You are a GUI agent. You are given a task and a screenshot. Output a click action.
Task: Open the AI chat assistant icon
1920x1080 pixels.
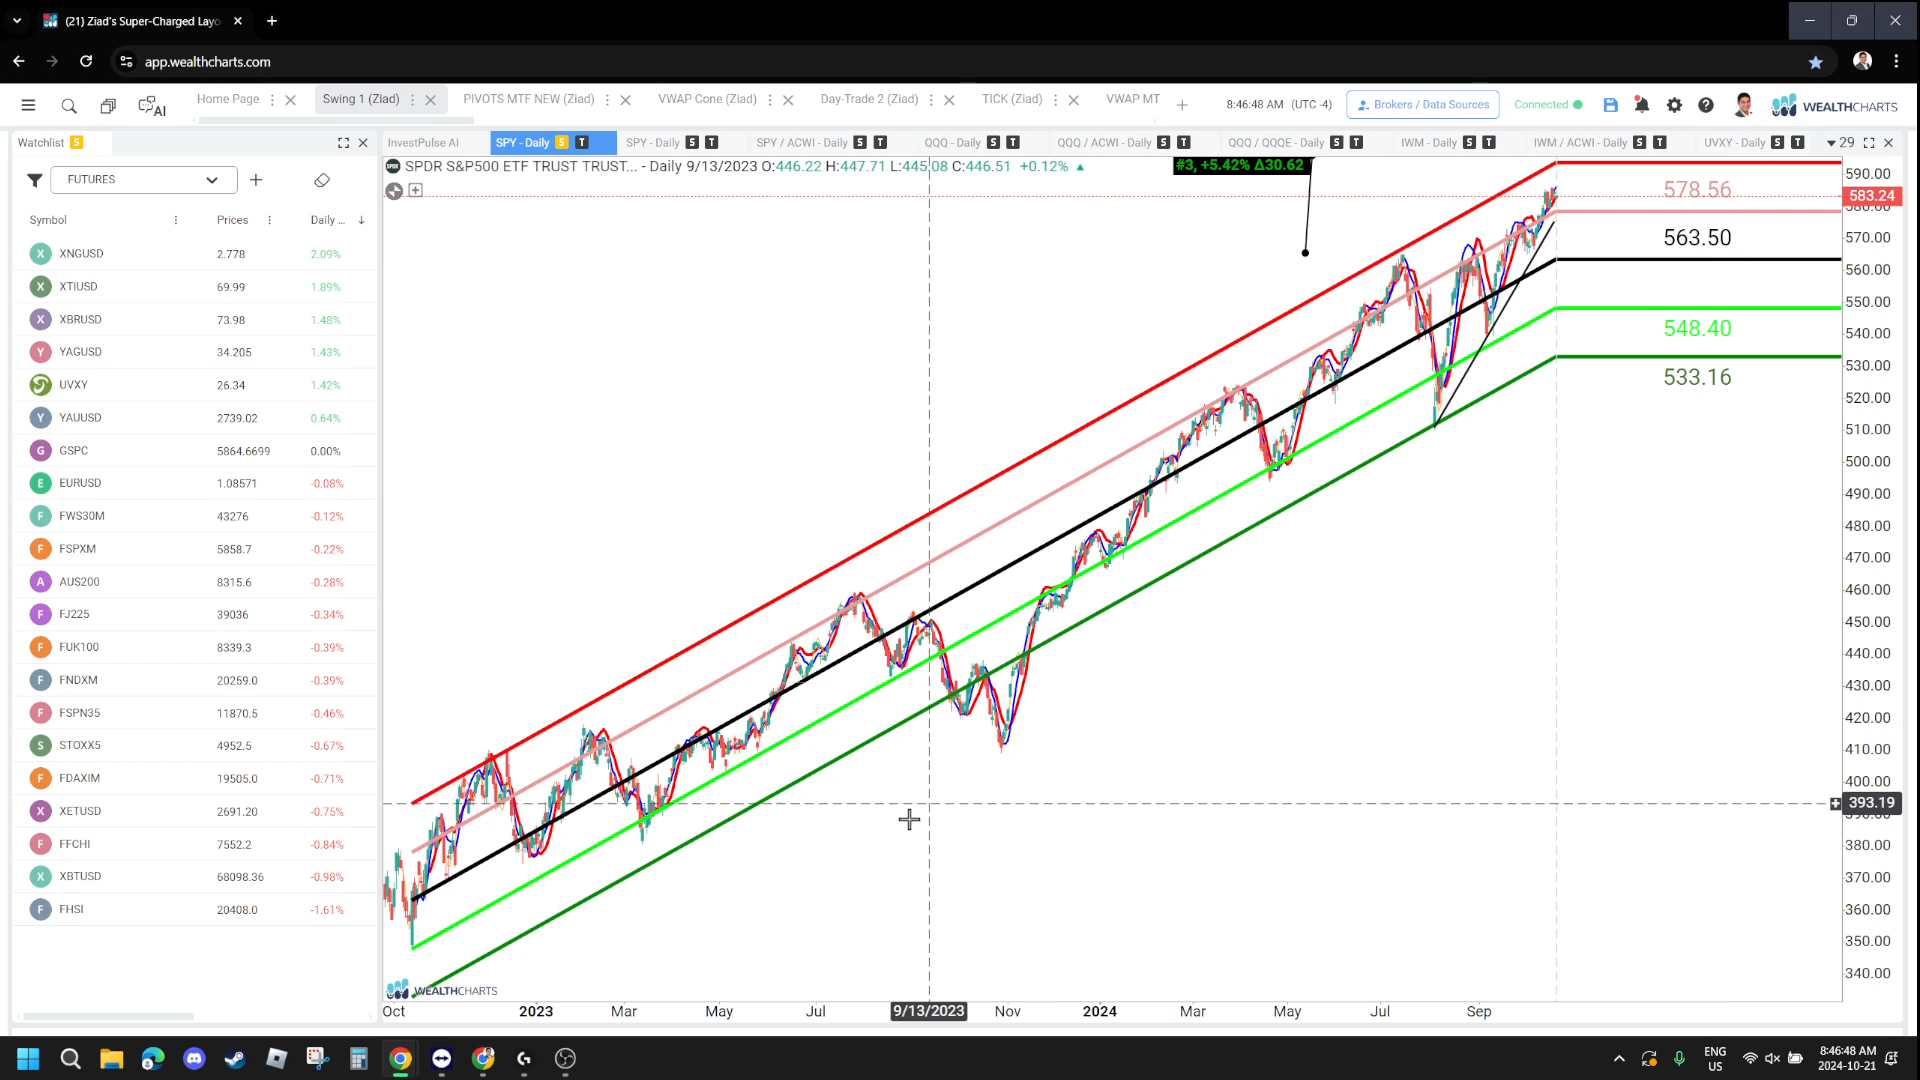[152, 106]
